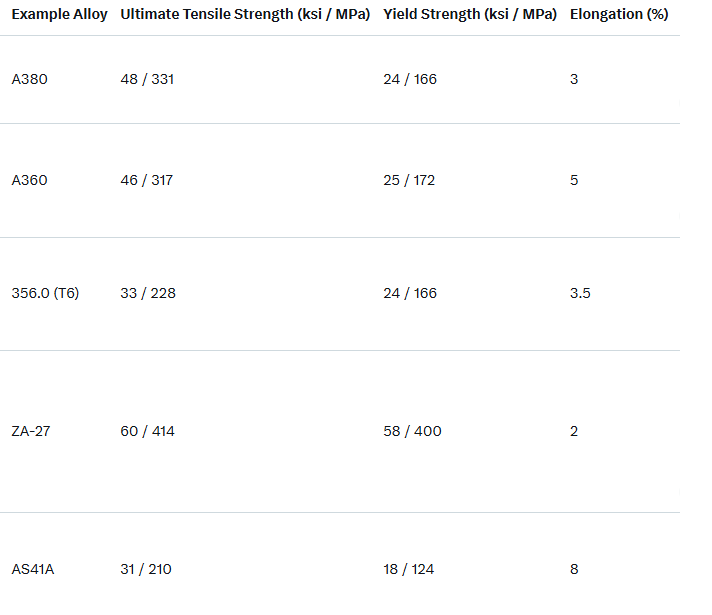
Task: Click the 48 / 331 tensile value
Action: click(147, 79)
